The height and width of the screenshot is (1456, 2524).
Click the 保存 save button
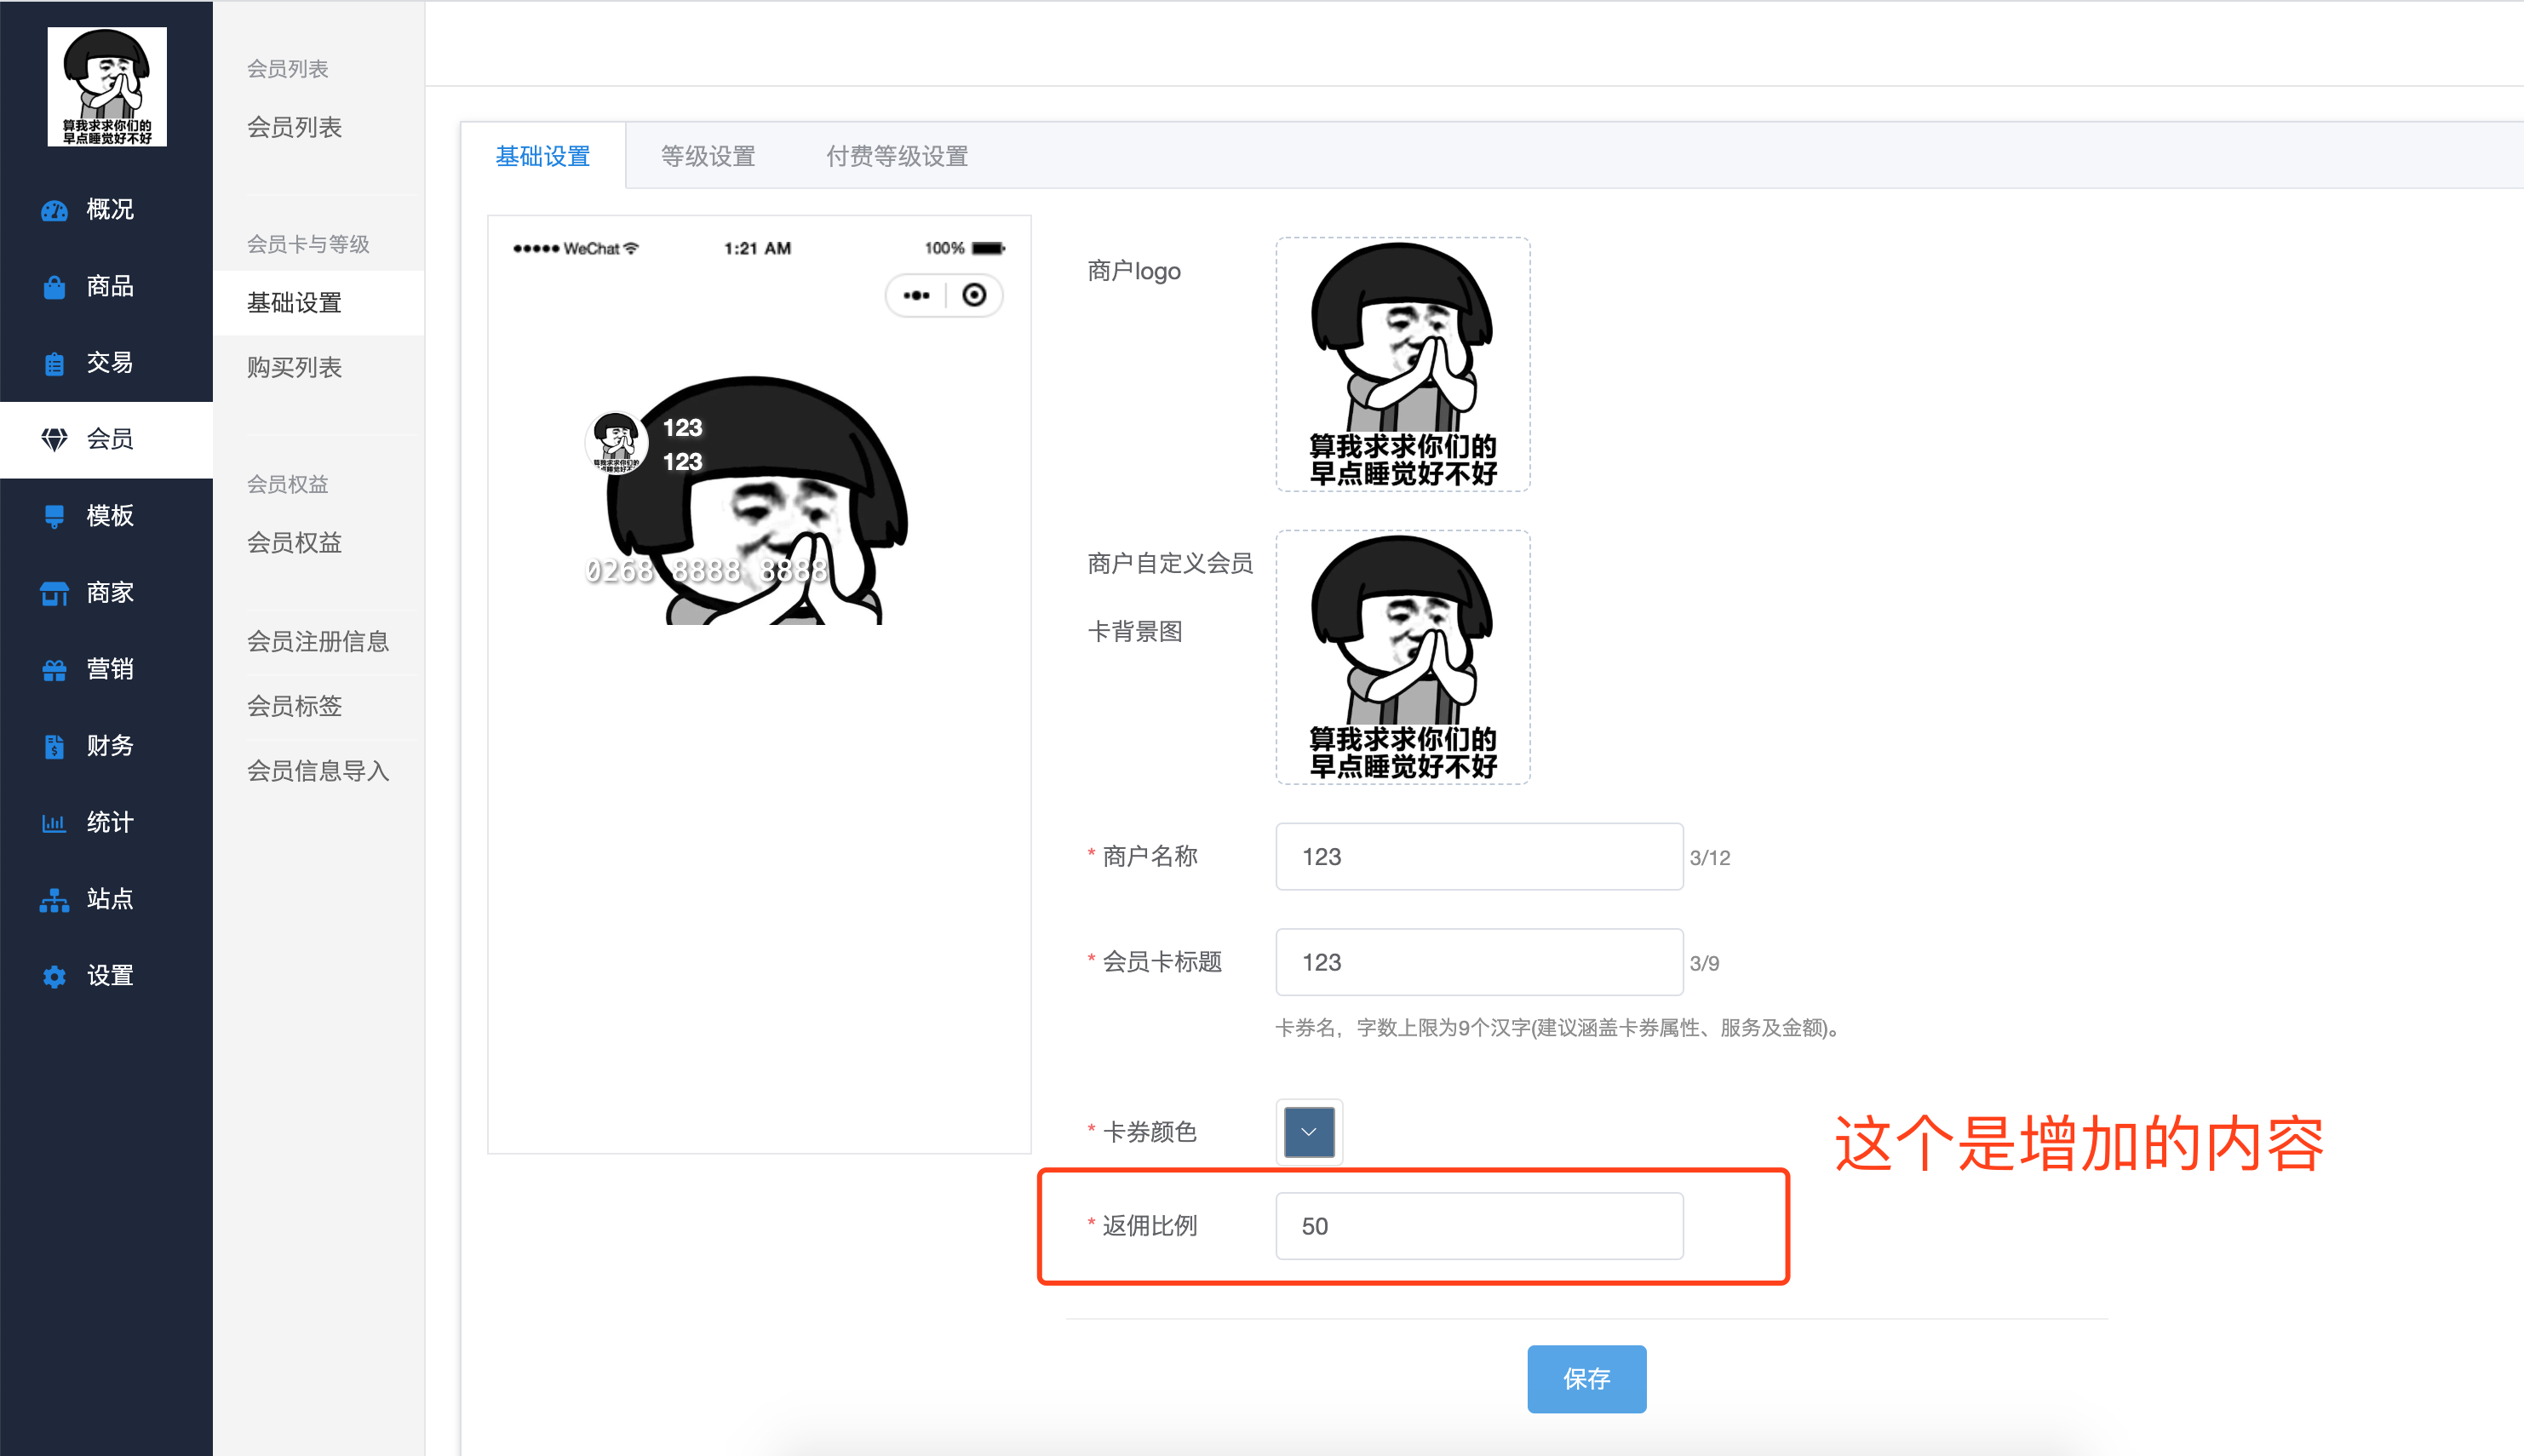1586,1379
